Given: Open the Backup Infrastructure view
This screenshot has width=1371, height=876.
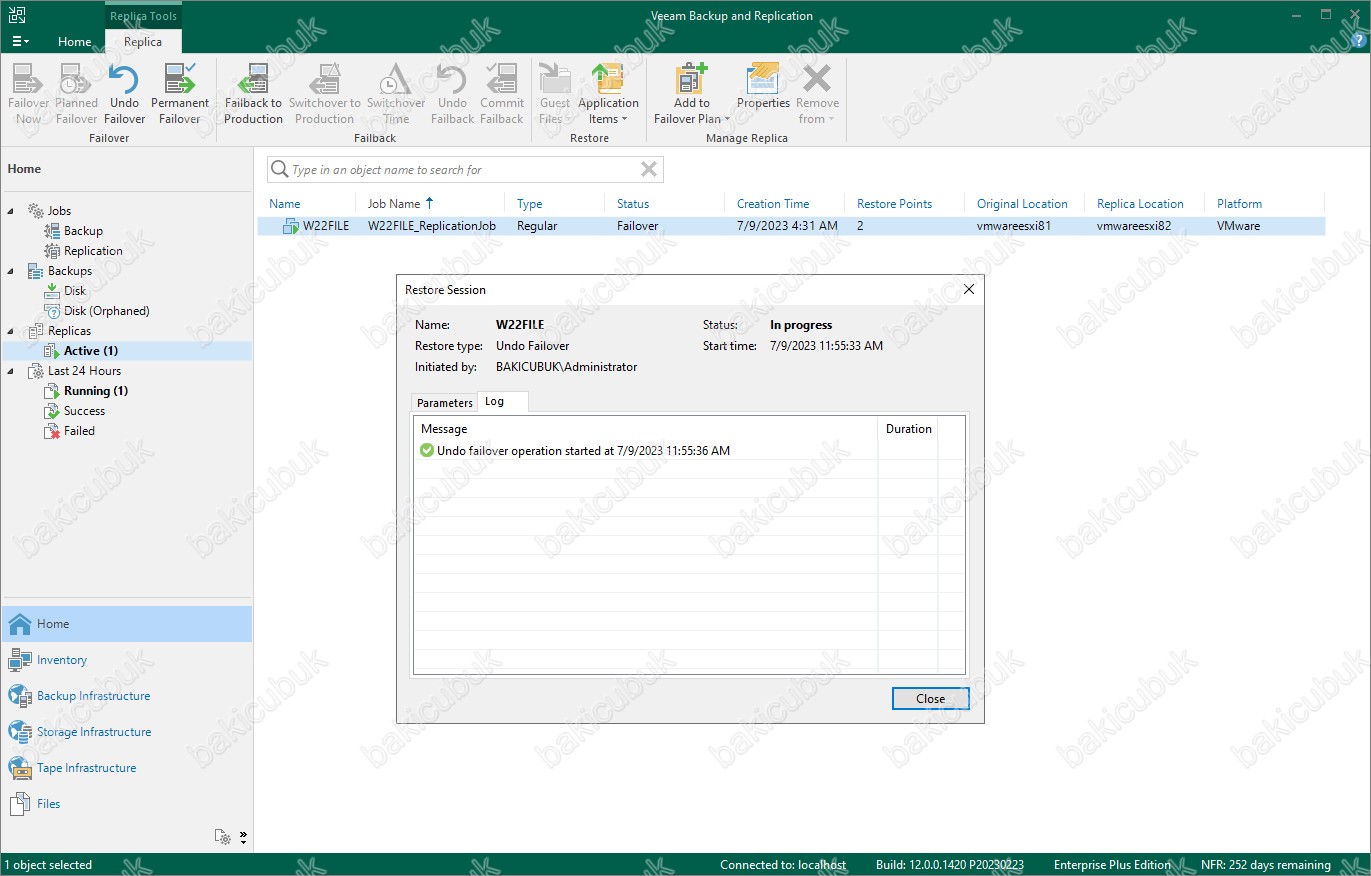Looking at the screenshot, I should click(127, 696).
